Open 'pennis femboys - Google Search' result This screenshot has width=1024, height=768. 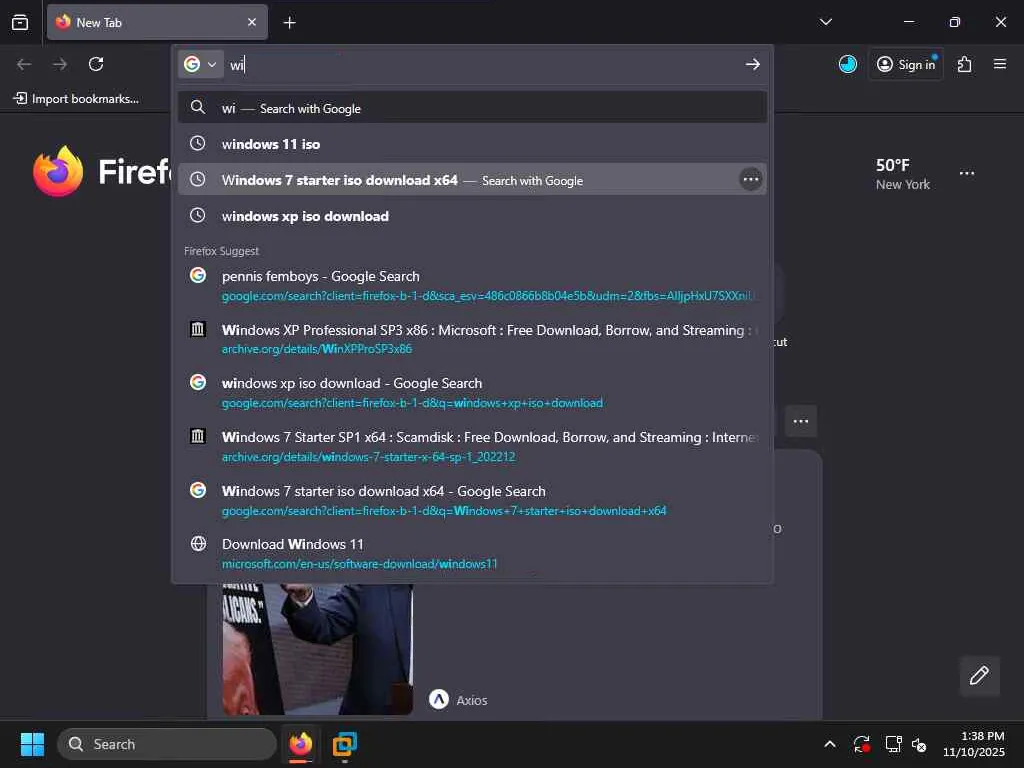(x=472, y=285)
